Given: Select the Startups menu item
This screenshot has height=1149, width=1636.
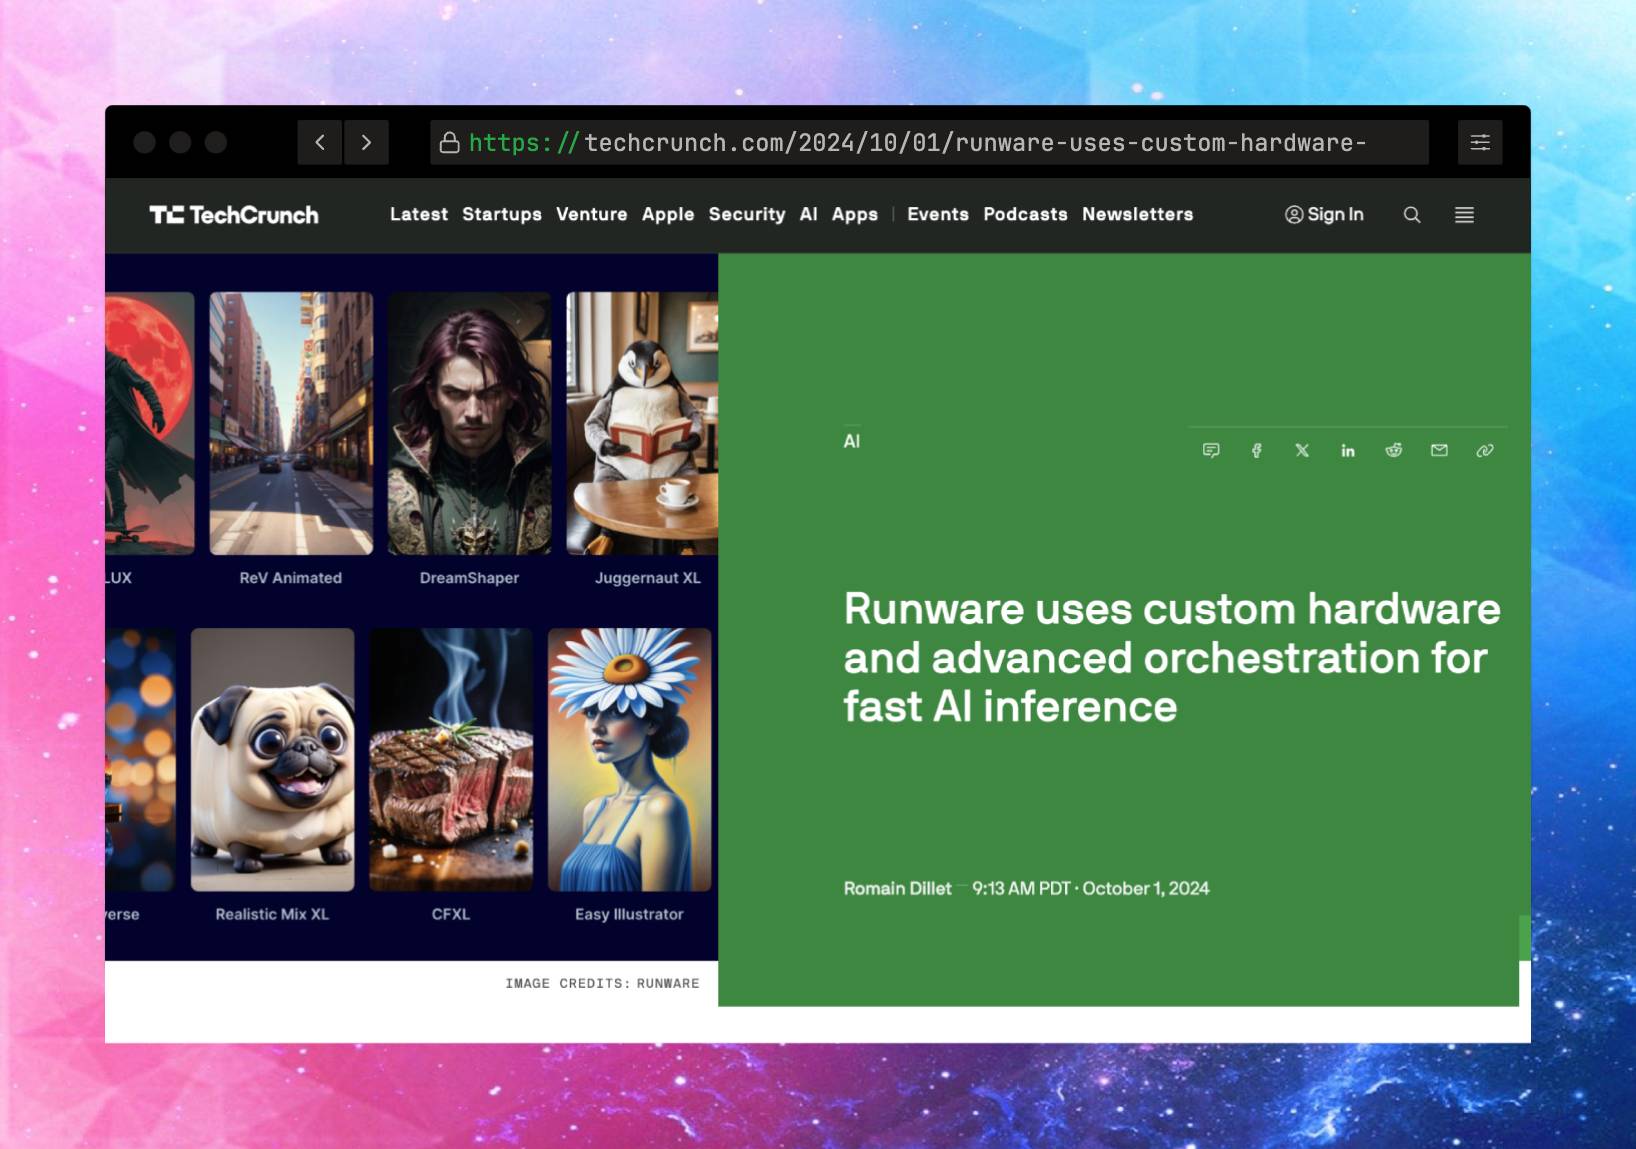Looking at the screenshot, I should click(x=503, y=214).
